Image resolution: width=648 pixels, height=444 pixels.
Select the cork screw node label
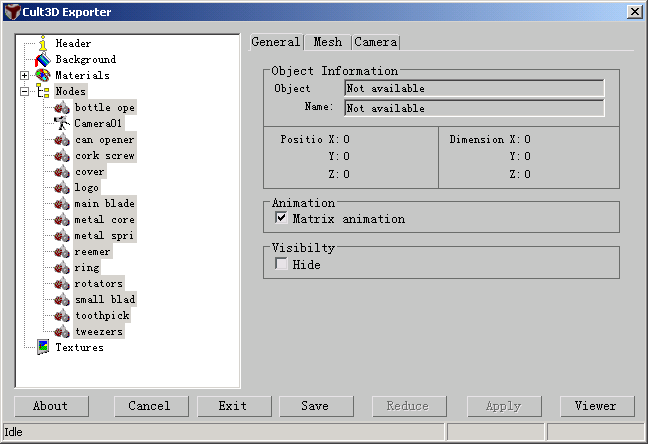(105, 156)
